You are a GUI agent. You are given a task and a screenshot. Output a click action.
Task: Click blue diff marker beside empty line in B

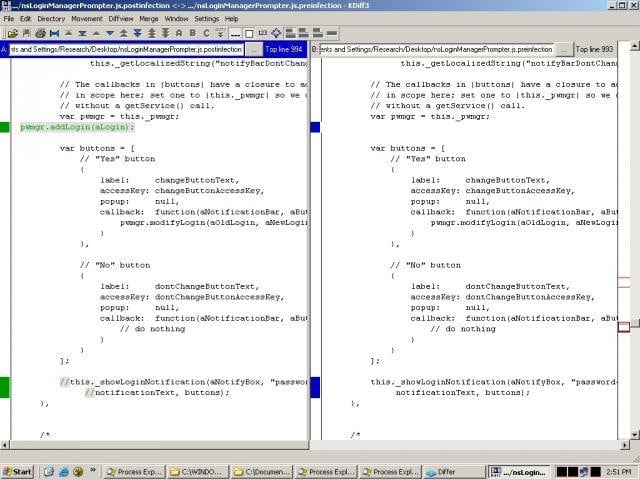click(x=315, y=127)
